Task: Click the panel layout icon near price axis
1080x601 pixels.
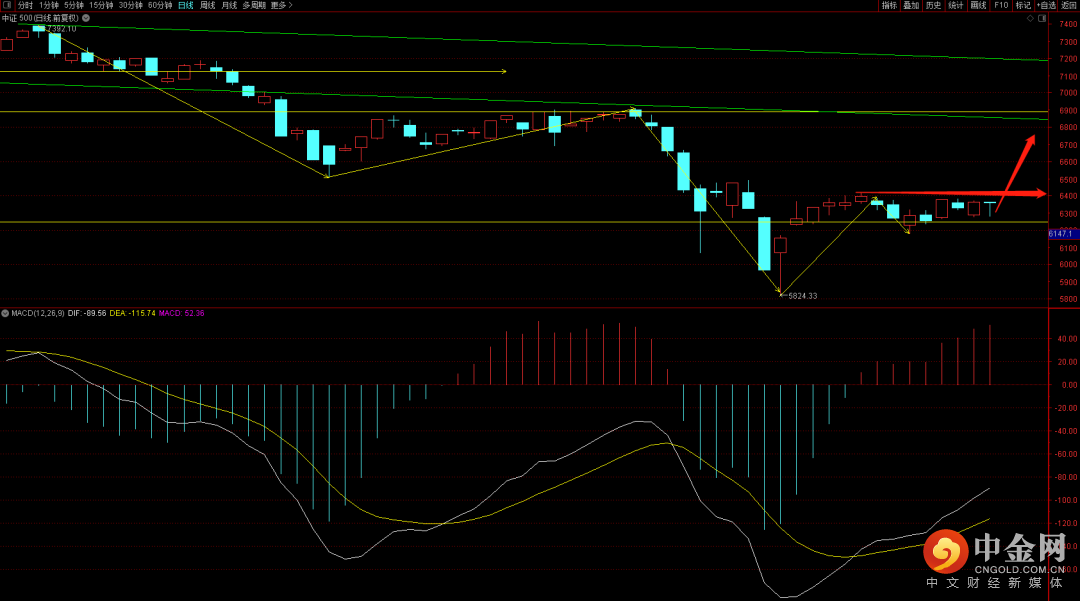Action: pyautogui.click(x=1042, y=18)
